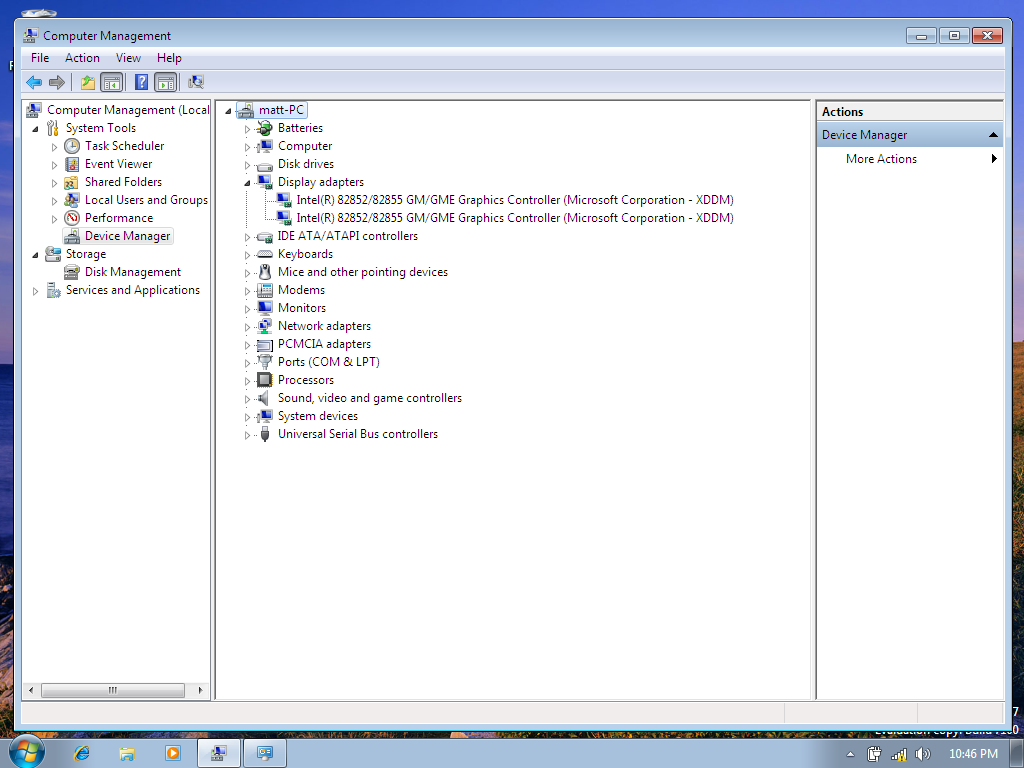The image size is (1024, 768).
Task: Expand the Computer device category
Action: pos(248,147)
